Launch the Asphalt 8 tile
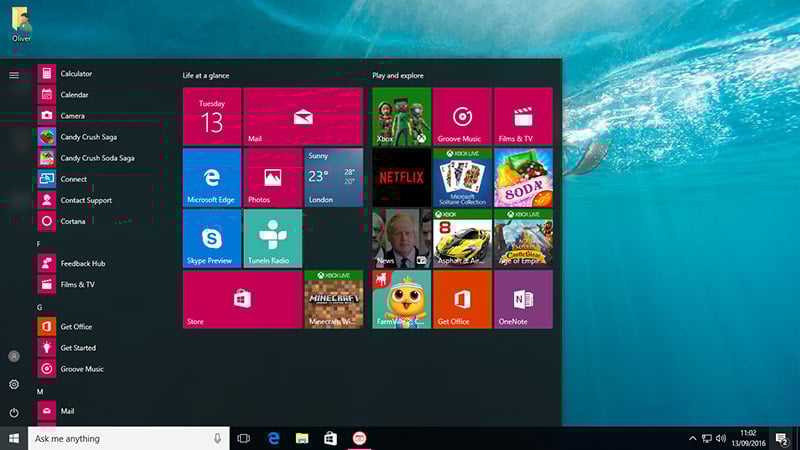 point(462,238)
